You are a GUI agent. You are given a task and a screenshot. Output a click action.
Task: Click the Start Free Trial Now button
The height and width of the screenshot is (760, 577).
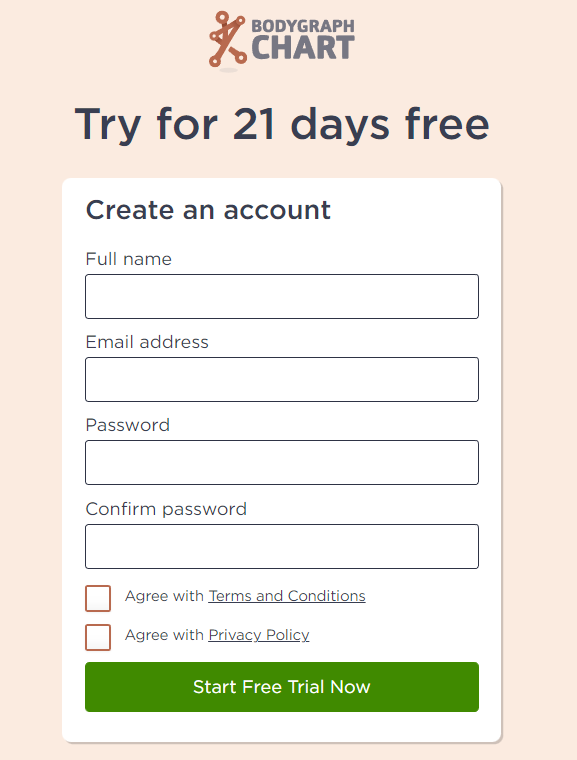(282, 687)
